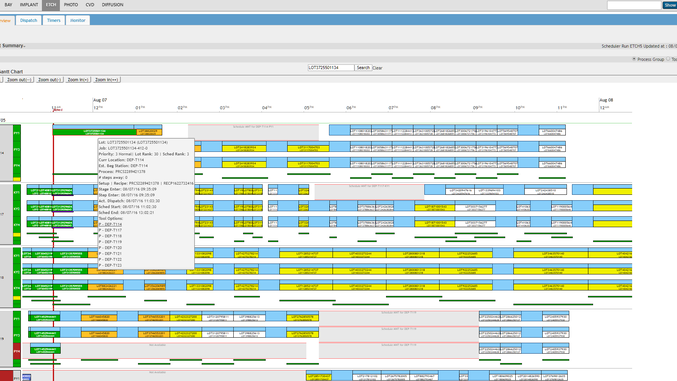Viewport: 677px width, 381px height.
Task: Click the tooltip 'Sched Start' line
Action: (127, 207)
